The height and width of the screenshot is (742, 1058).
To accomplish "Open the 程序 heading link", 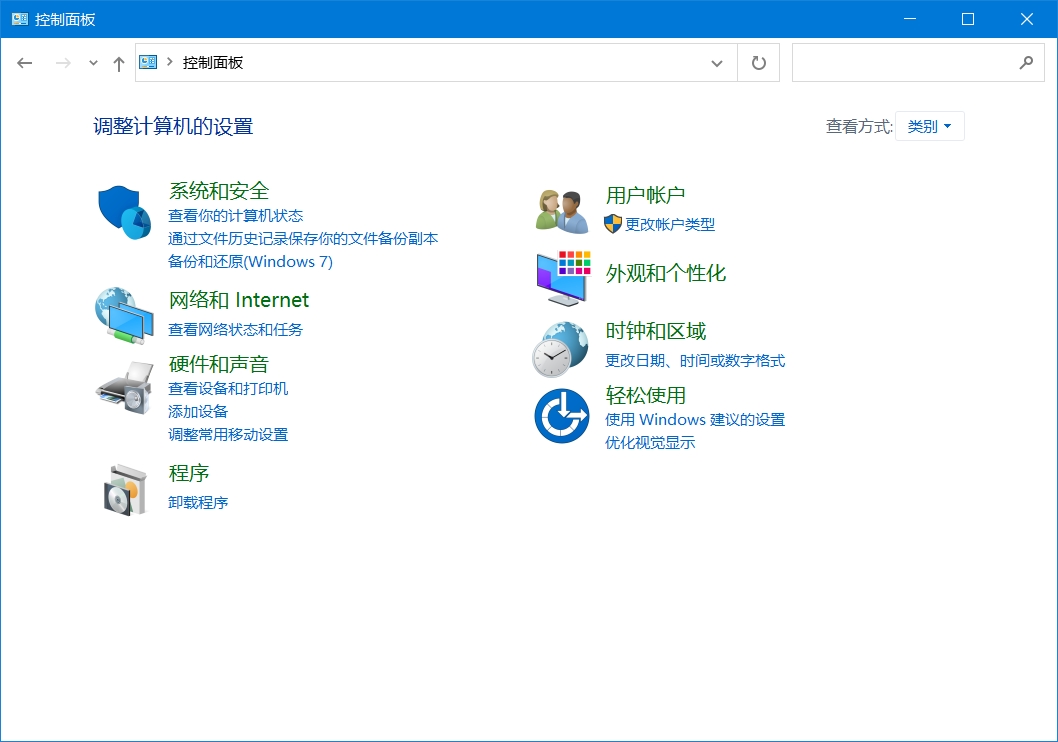I will pyautogui.click(x=189, y=473).
